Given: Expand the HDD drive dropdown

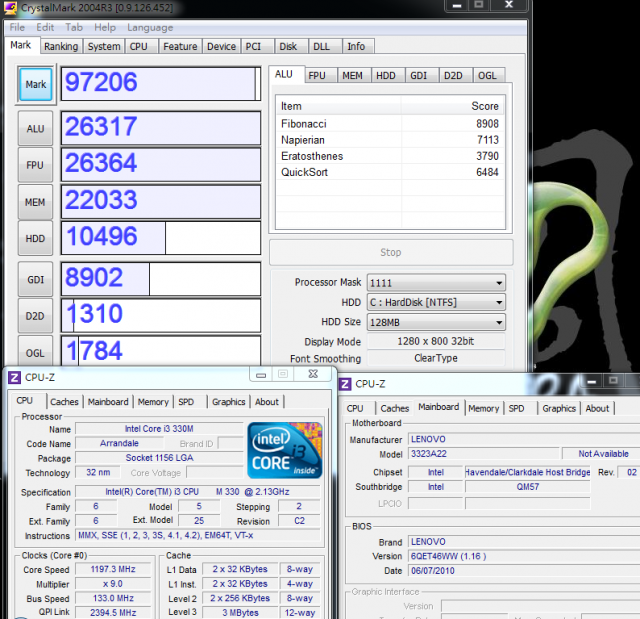Looking at the screenshot, I should pyautogui.click(x=499, y=302).
